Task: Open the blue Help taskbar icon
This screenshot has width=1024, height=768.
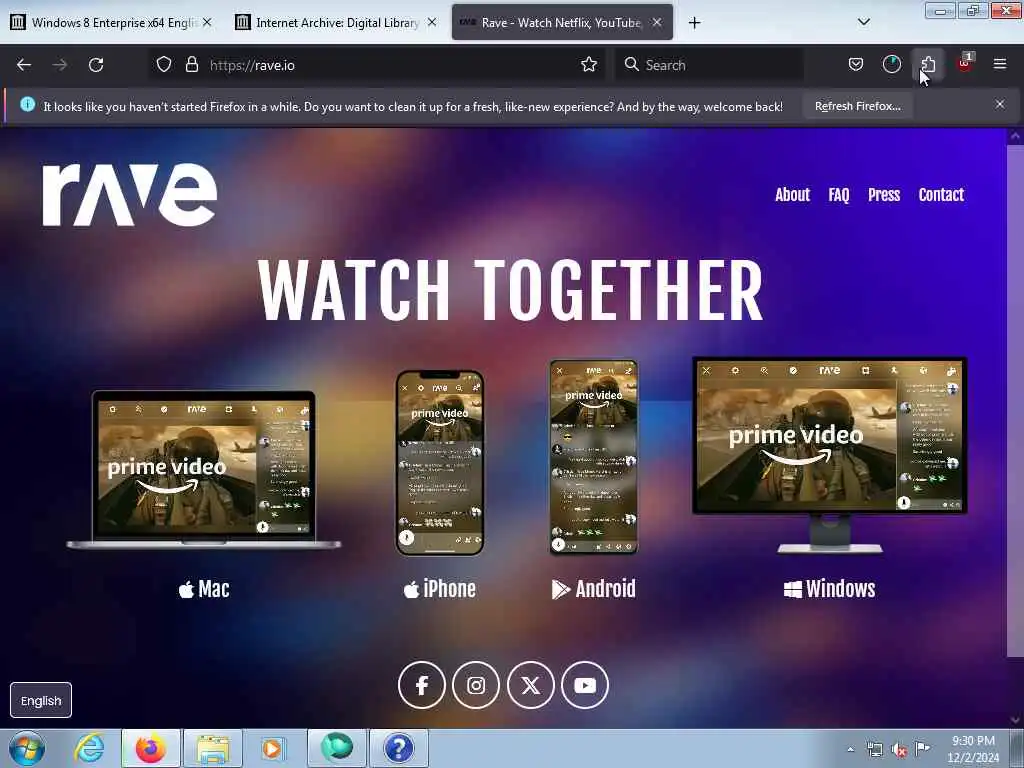Action: [x=399, y=748]
